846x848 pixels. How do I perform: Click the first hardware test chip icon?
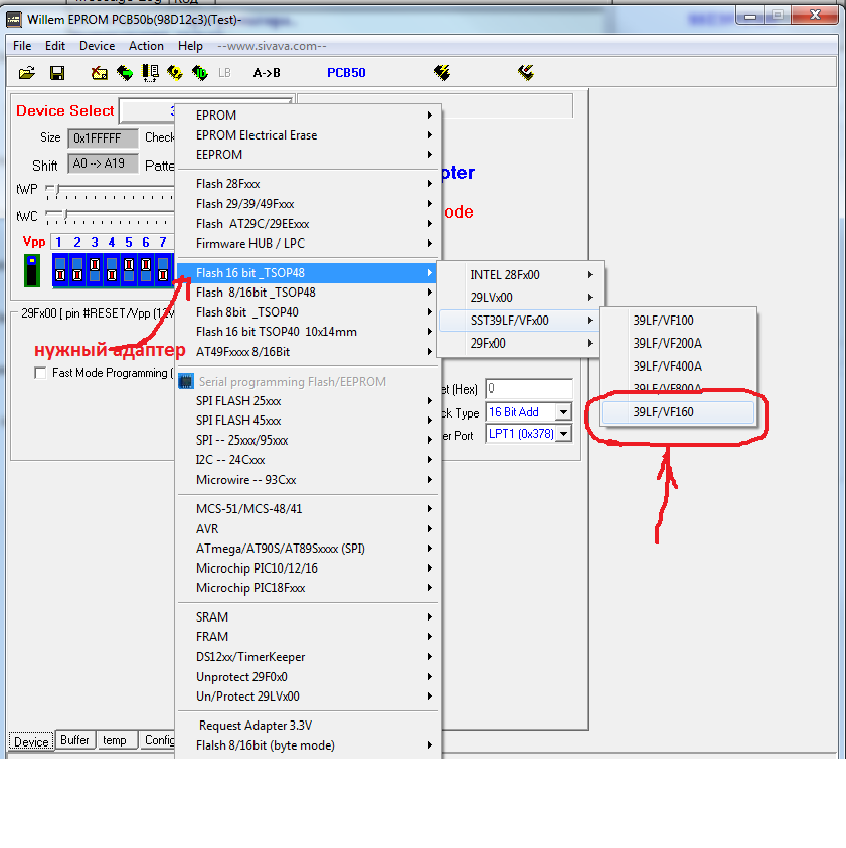(x=442, y=72)
